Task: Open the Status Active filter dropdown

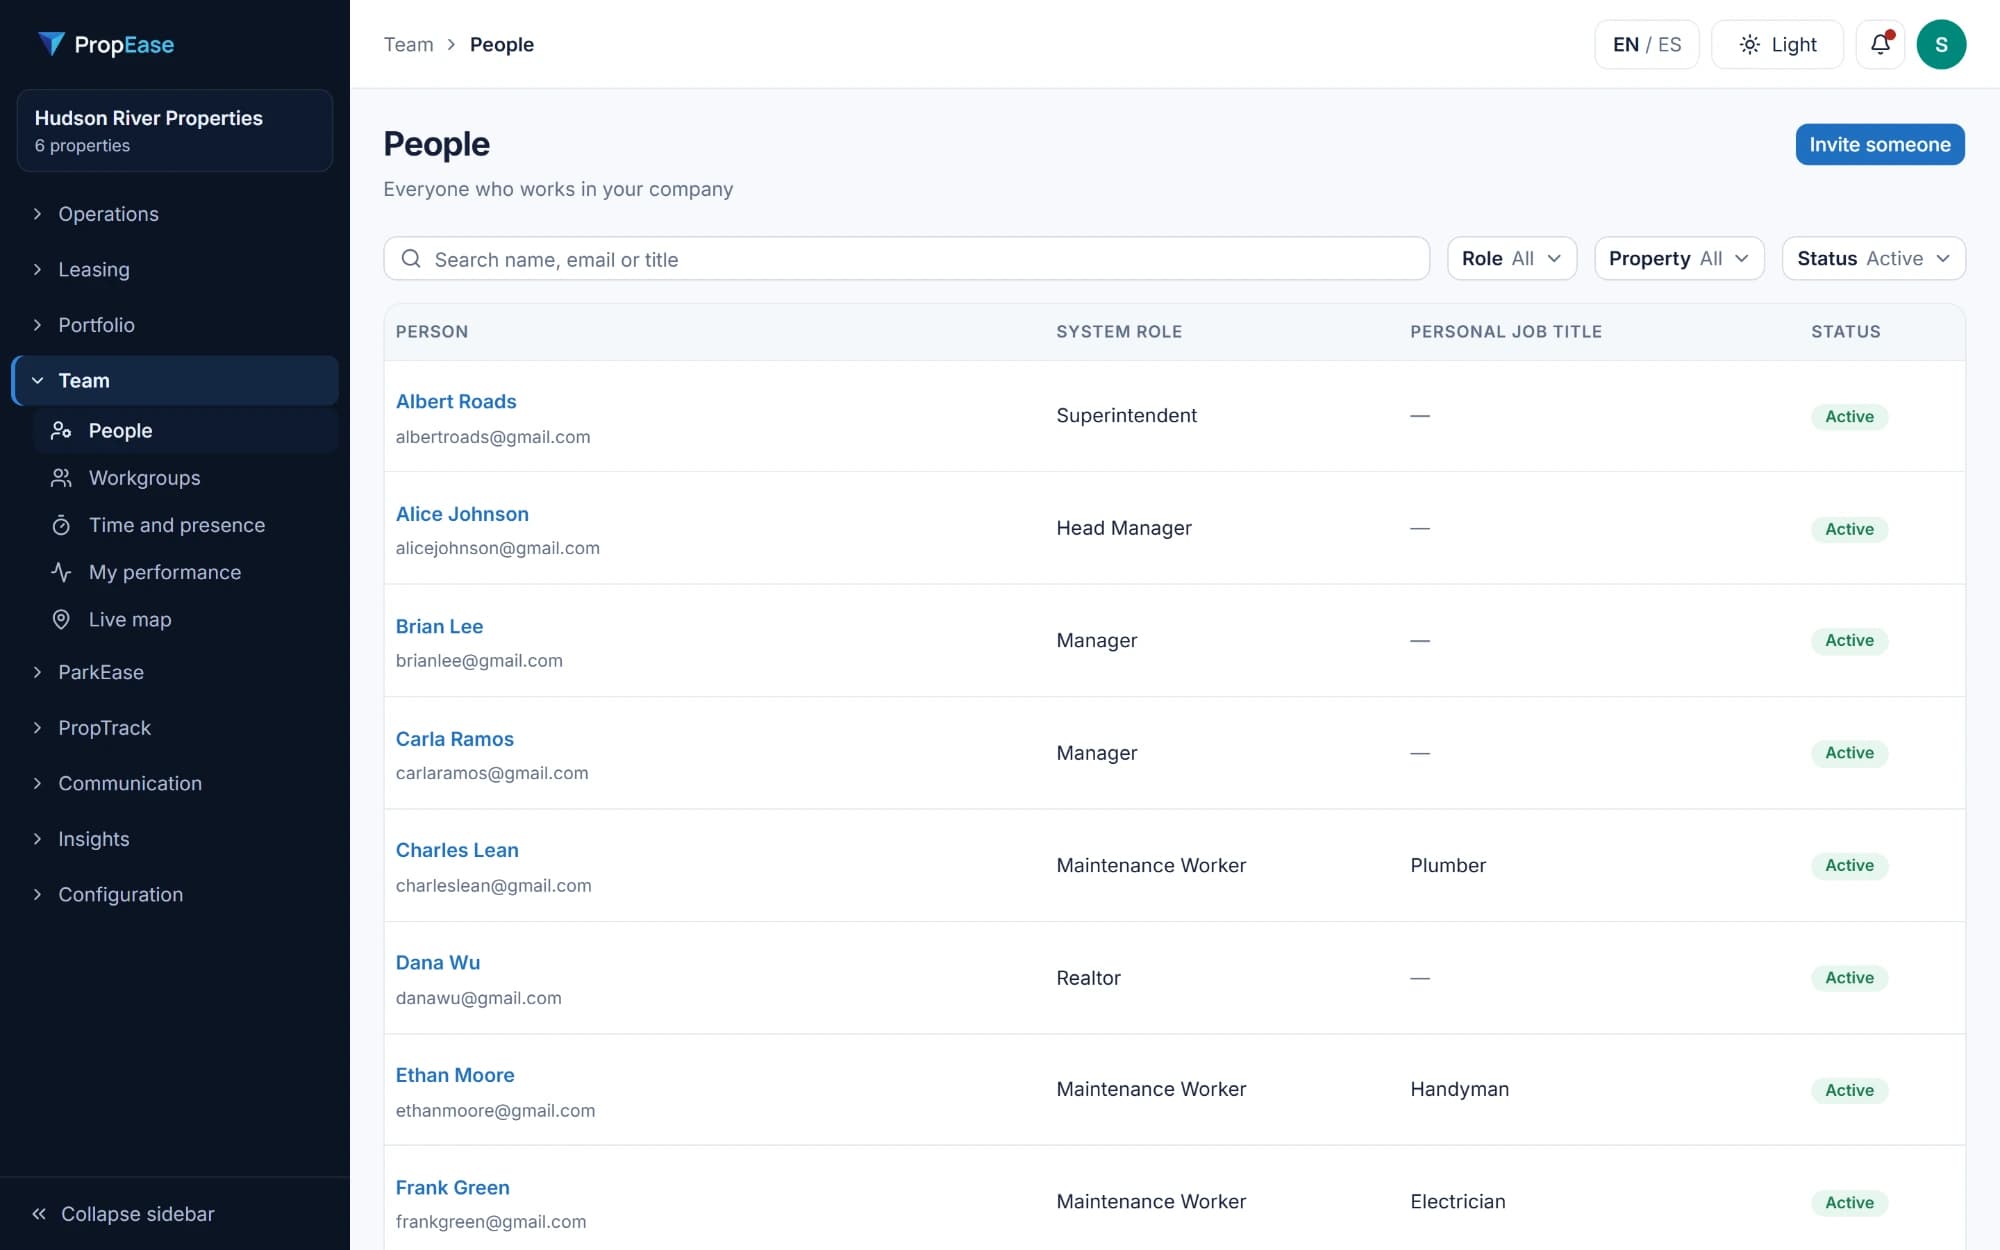Action: tap(1873, 259)
